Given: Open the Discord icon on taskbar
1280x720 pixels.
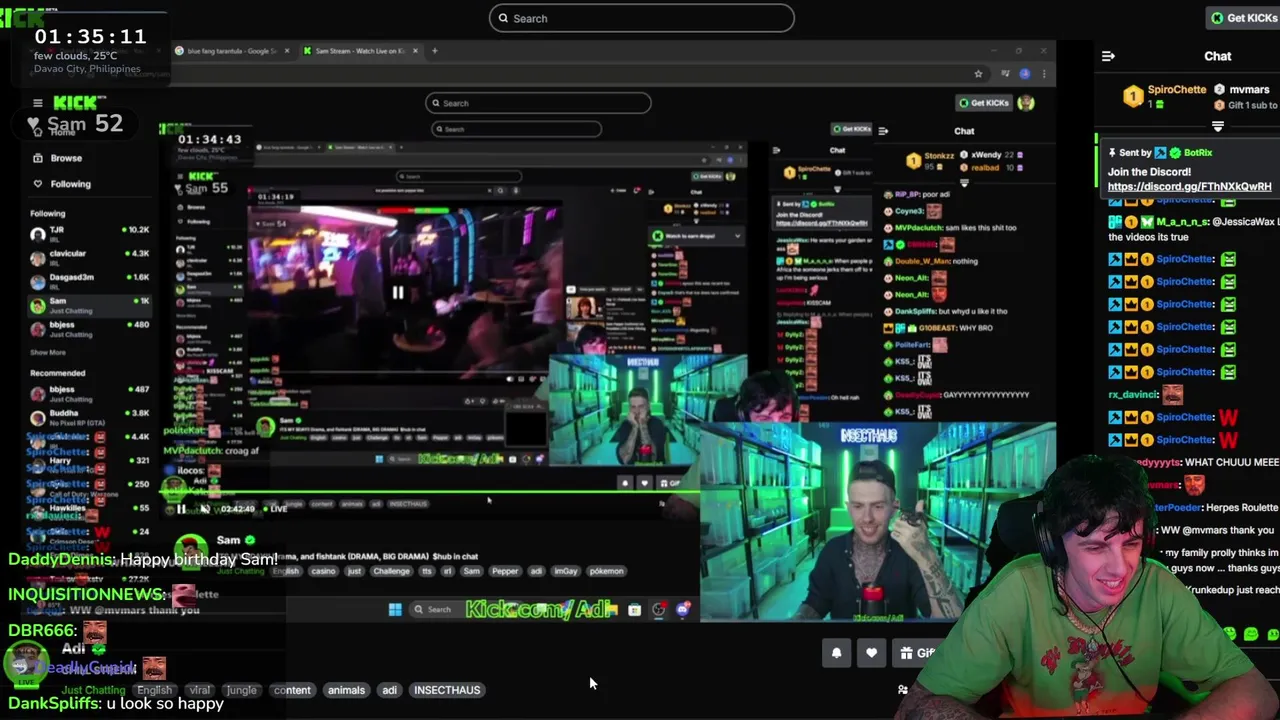Looking at the screenshot, I should pyautogui.click(x=683, y=610).
